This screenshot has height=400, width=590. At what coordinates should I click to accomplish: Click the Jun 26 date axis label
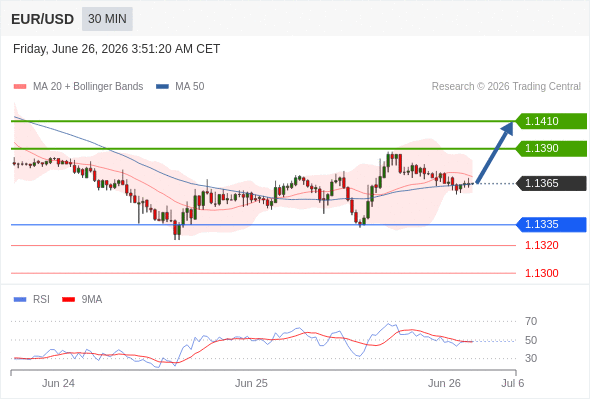click(444, 383)
